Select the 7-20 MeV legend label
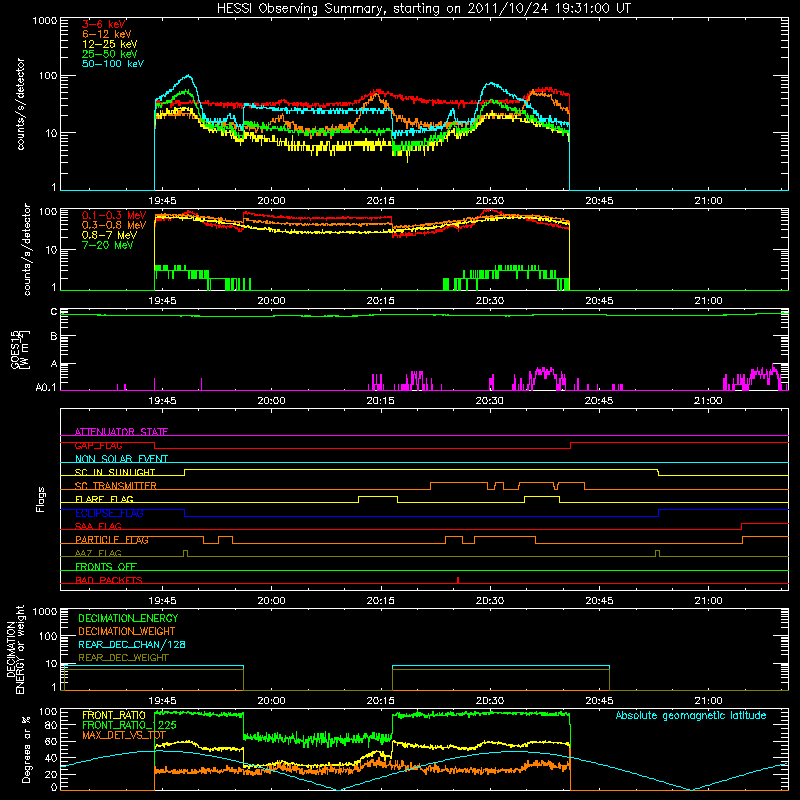Screen dimensions: 800x800 (108, 245)
